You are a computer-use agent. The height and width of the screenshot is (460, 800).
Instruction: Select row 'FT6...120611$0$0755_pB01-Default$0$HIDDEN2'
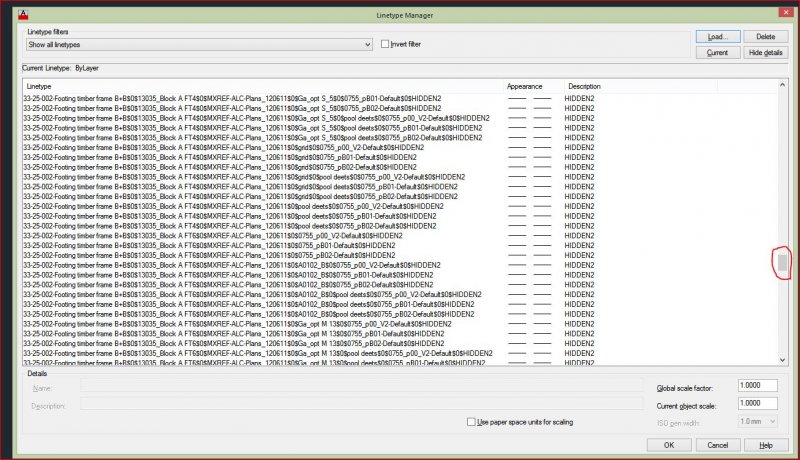pyautogui.click(x=401, y=245)
